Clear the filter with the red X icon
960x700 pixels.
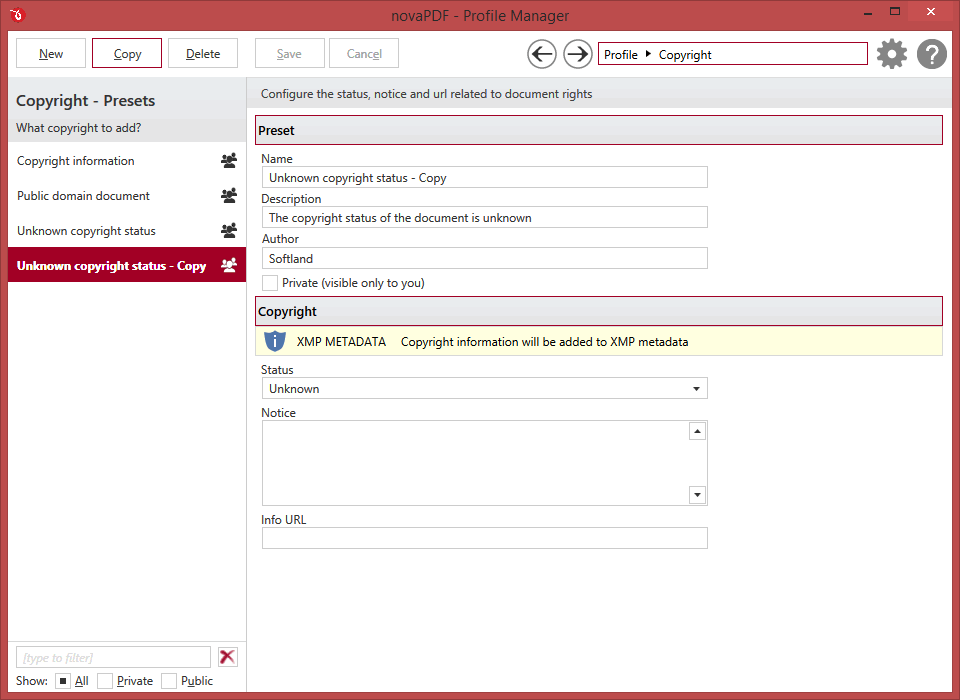pos(228,657)
